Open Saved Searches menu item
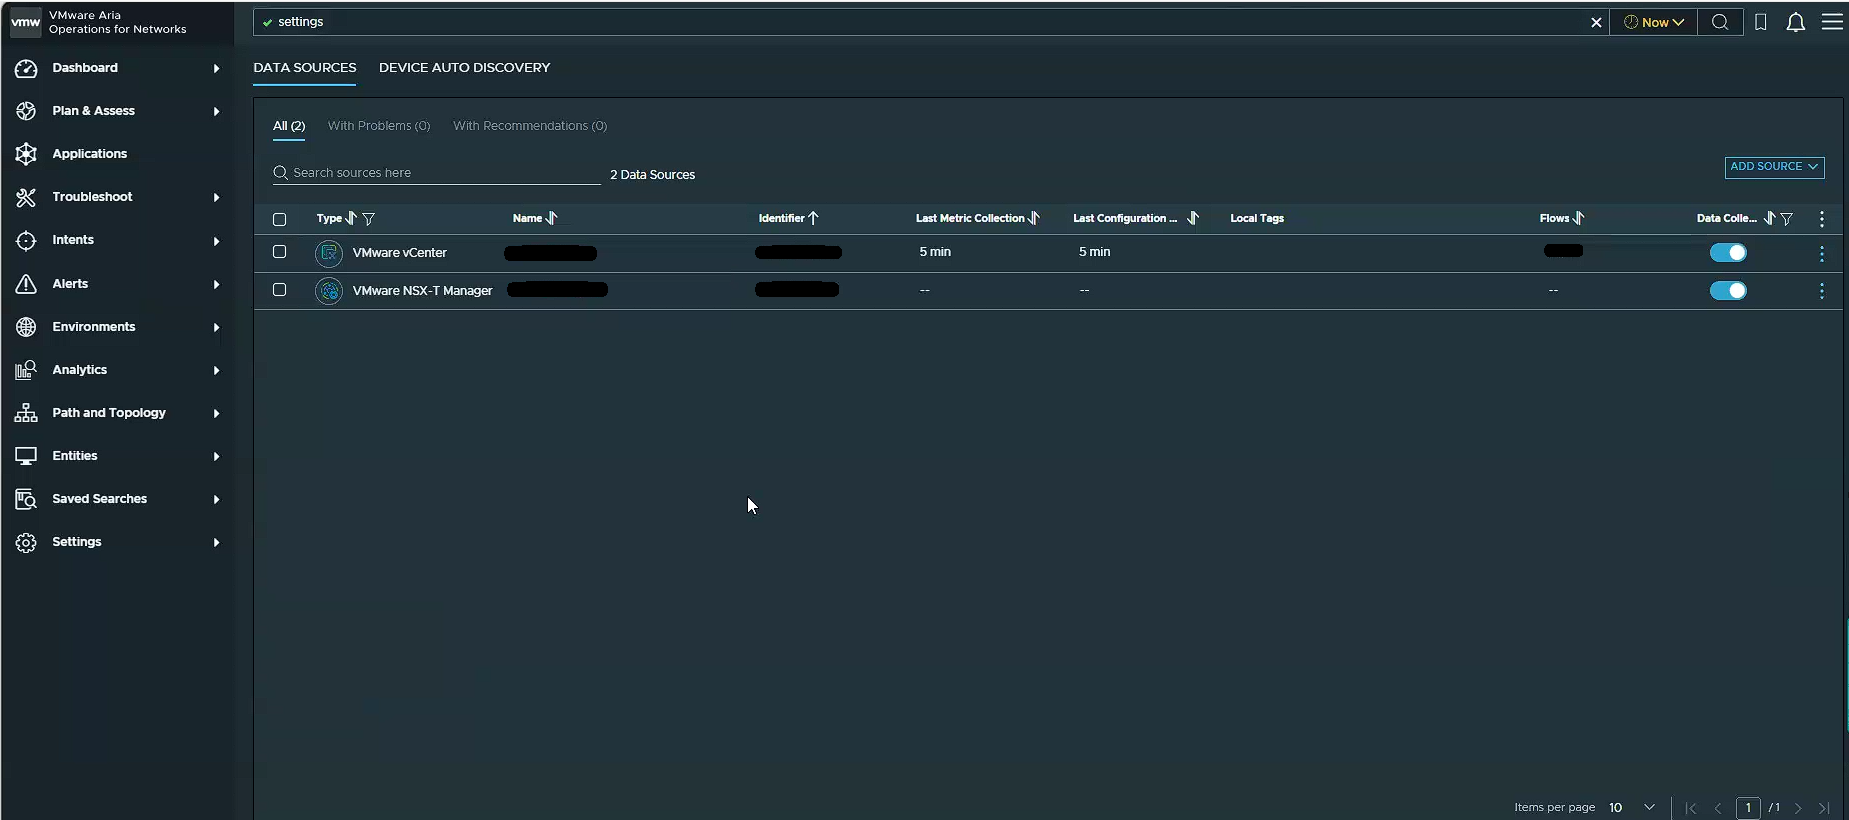The image size is (1849, 820). coord(100,499)
